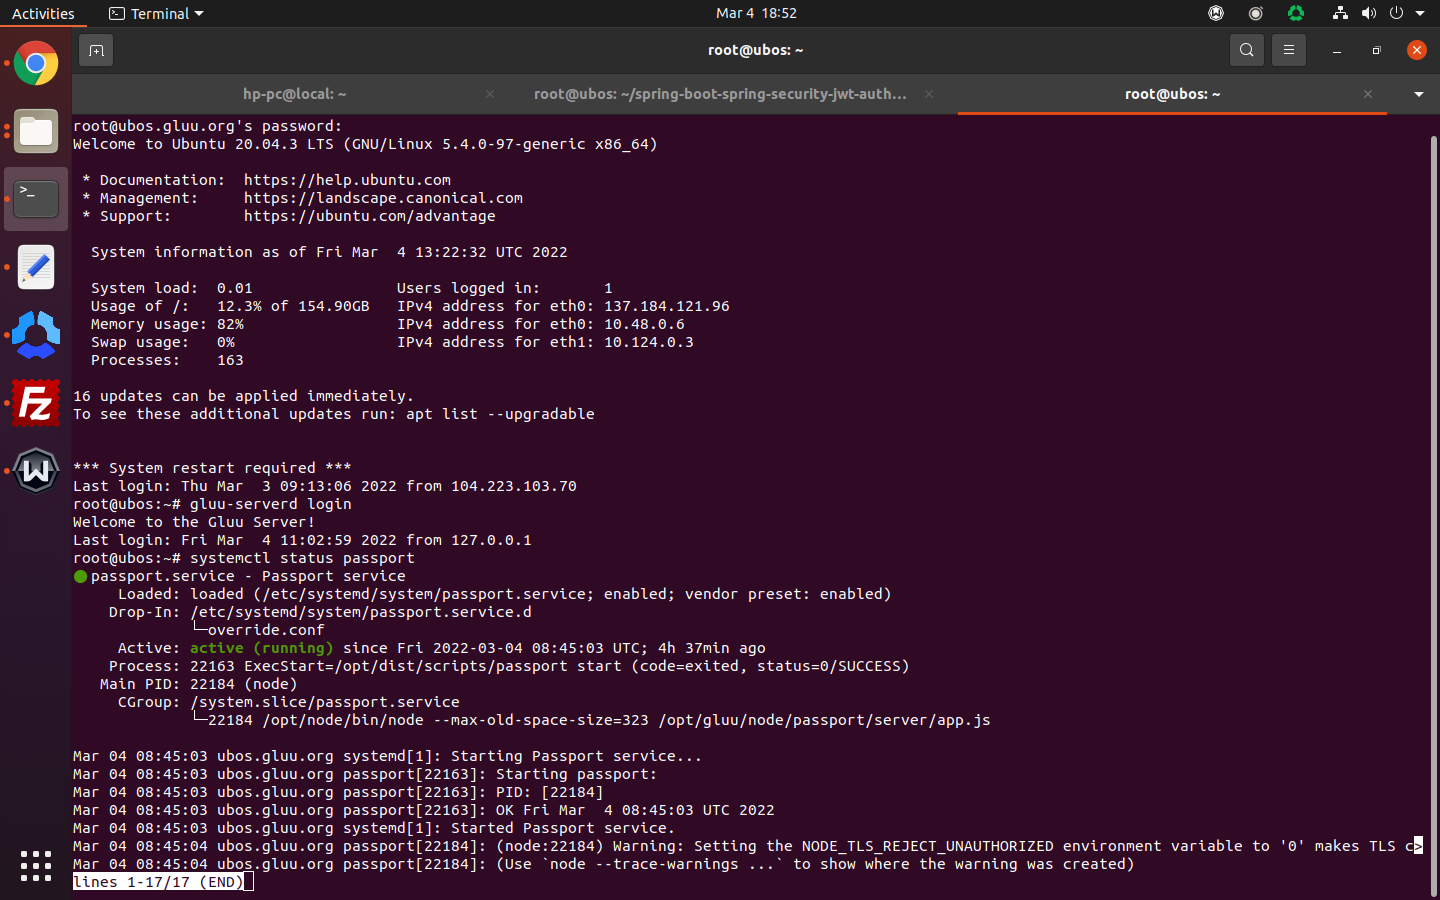Open the Activities overview

43,13
